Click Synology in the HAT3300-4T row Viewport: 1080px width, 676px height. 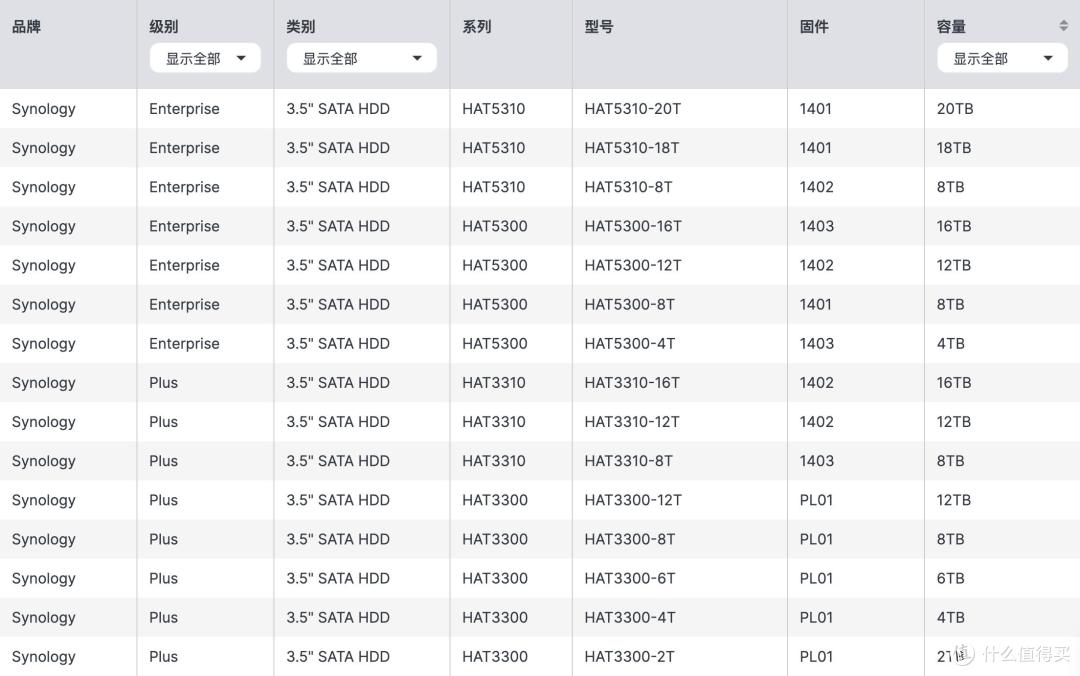(43, 618)
